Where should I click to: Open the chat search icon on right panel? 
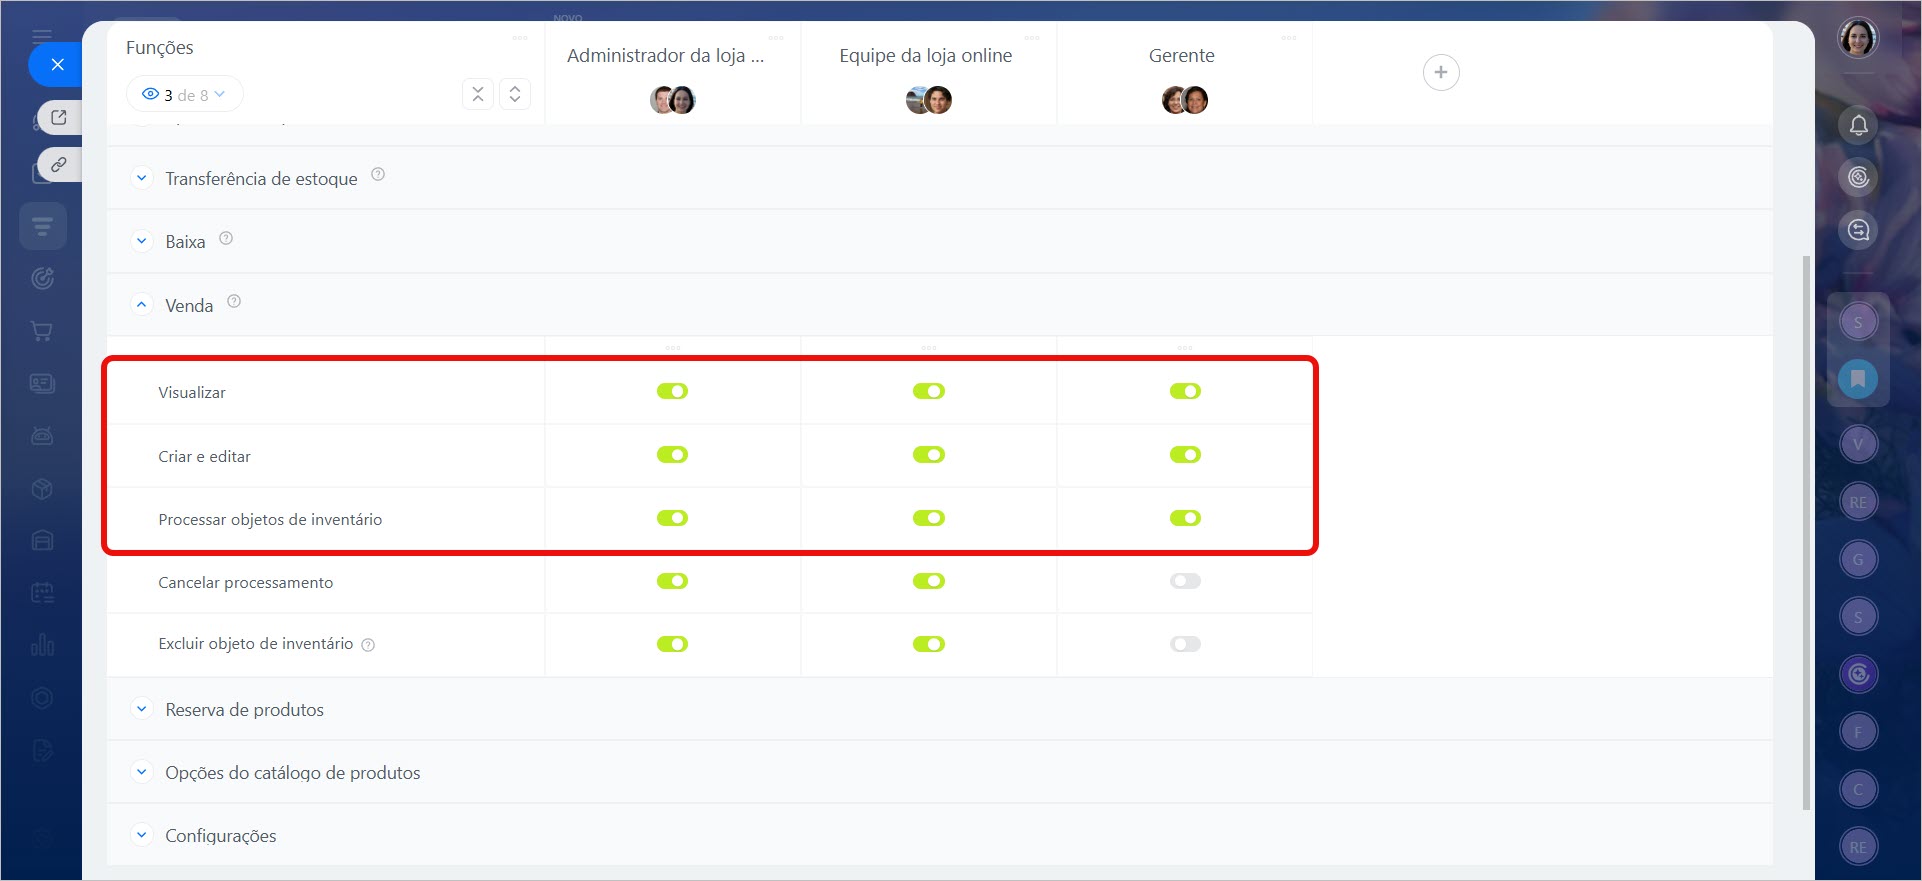click(x=1858, y=230)
